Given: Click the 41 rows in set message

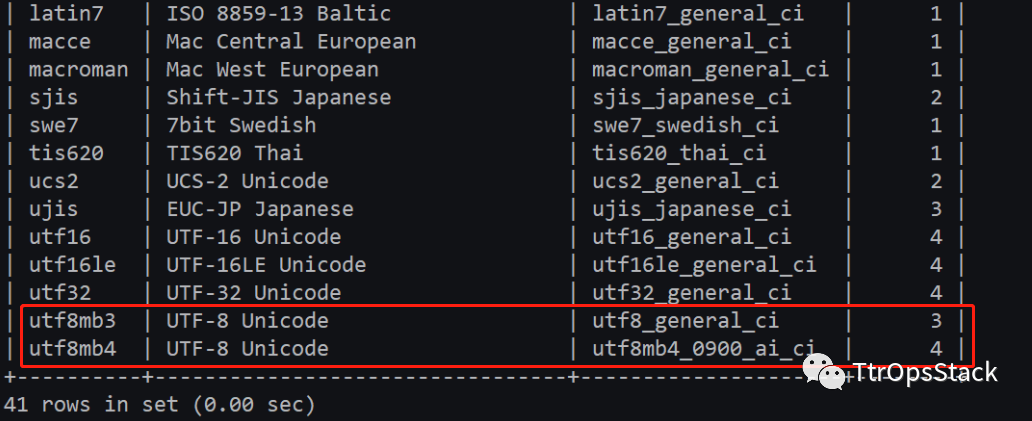Looking at the screenshot, I should coord(159,405).
